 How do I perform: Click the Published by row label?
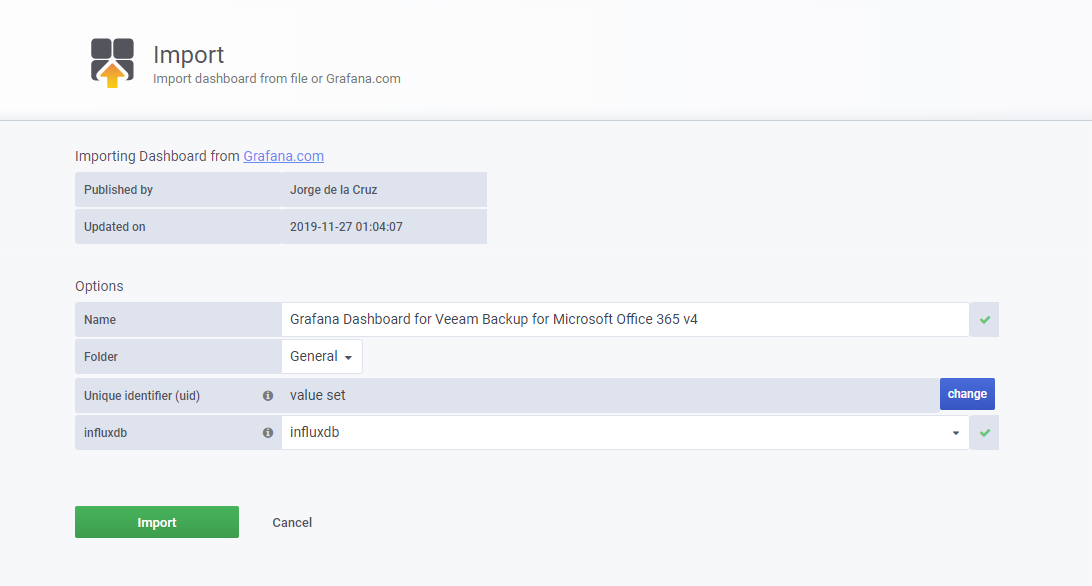pos(118,190)
